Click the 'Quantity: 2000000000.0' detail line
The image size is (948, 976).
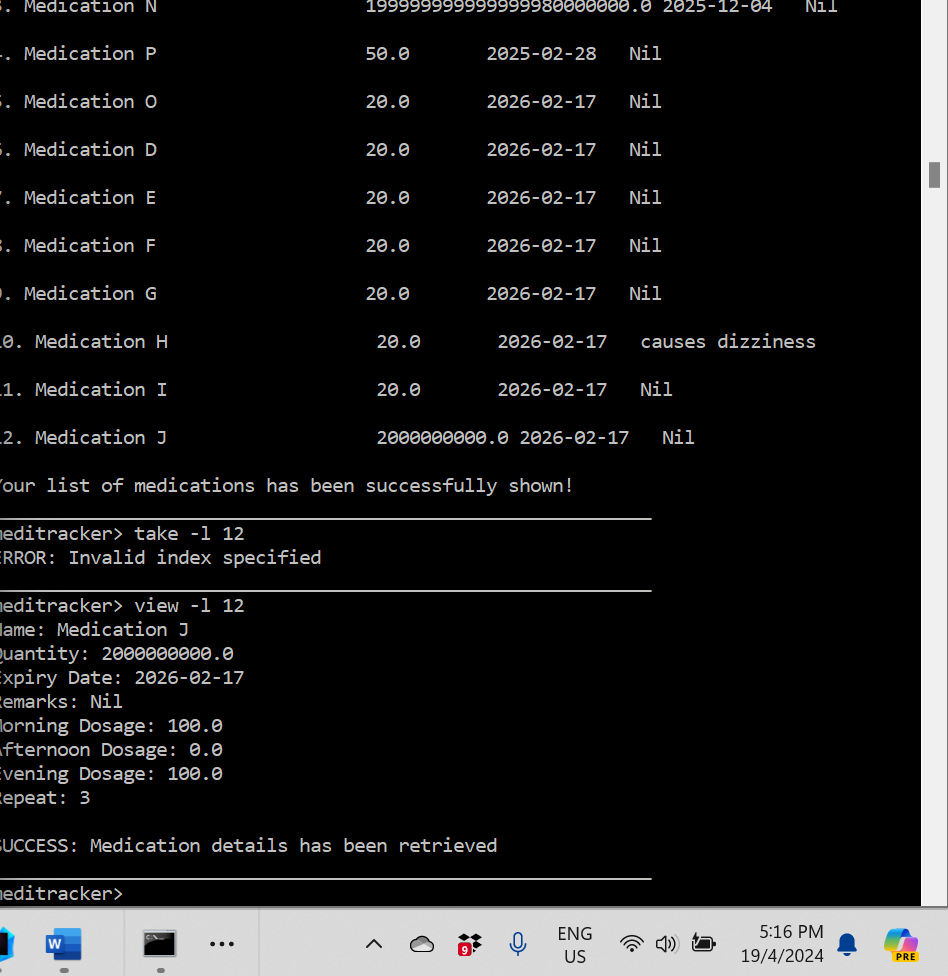point(116,654)
